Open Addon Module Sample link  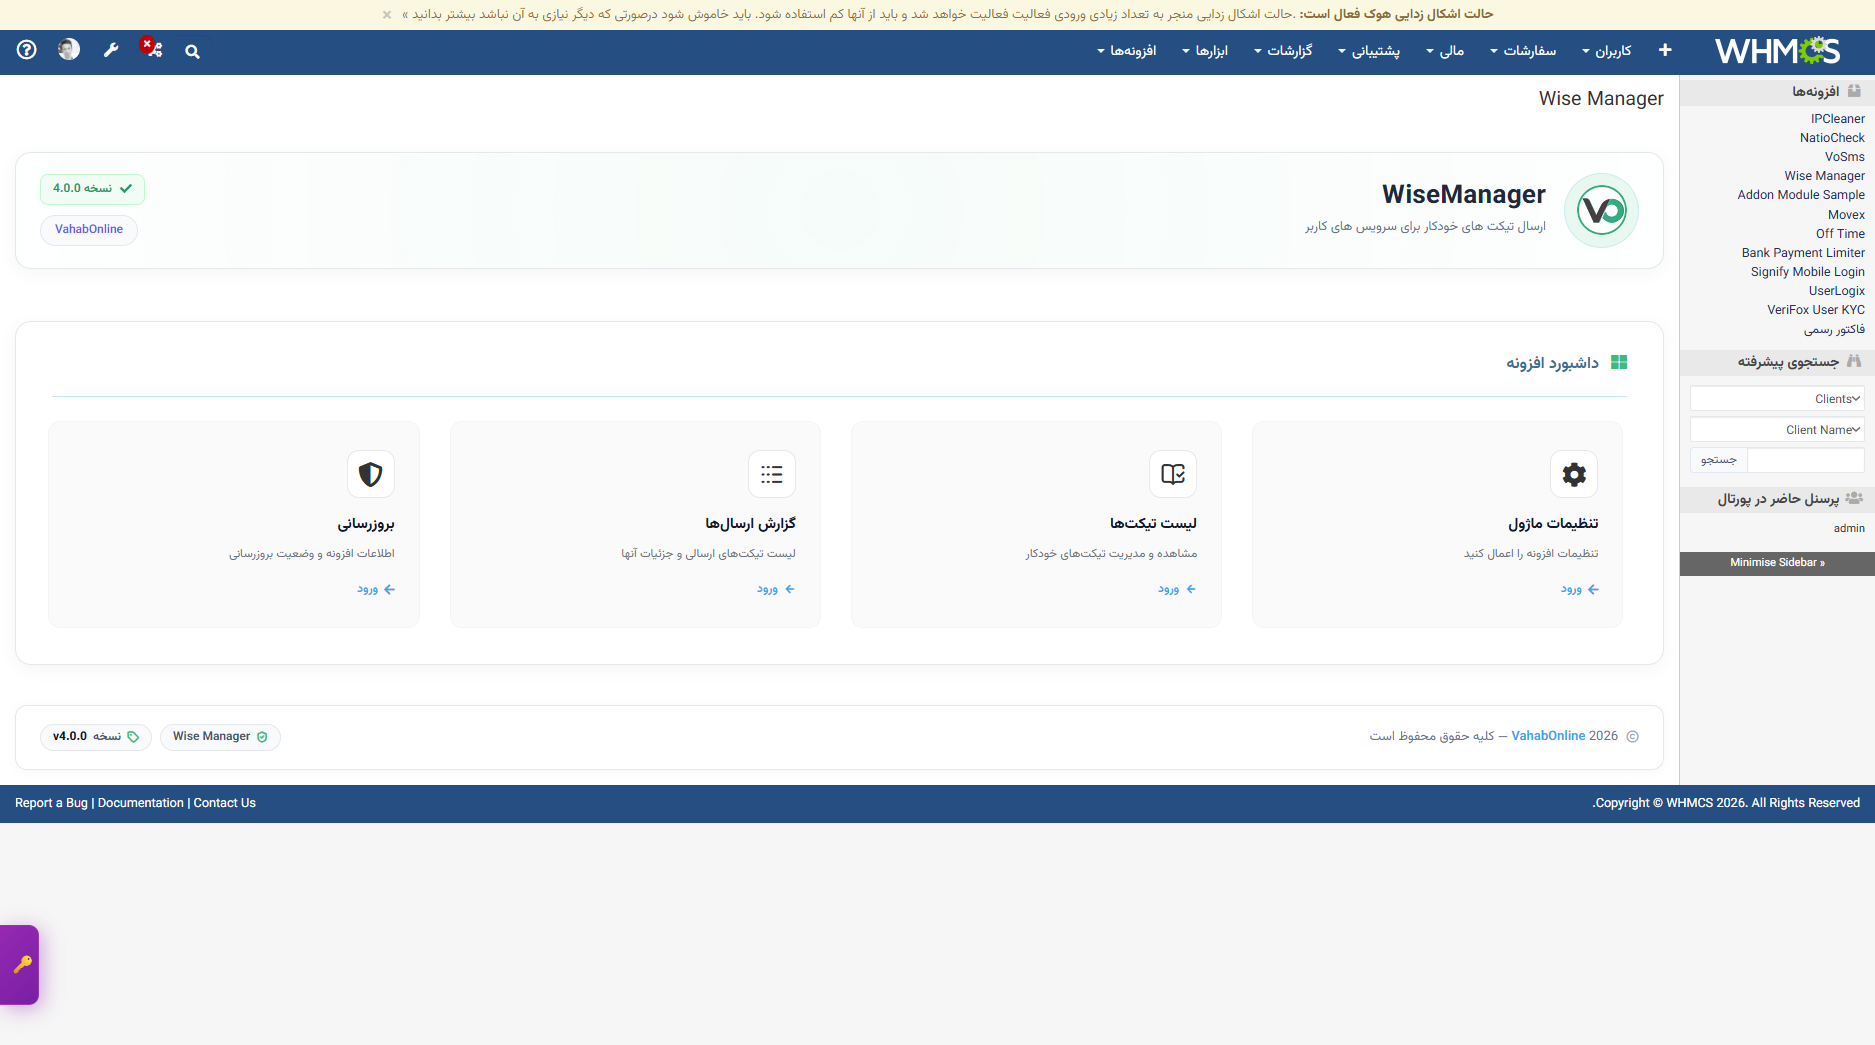[1801, 195]
